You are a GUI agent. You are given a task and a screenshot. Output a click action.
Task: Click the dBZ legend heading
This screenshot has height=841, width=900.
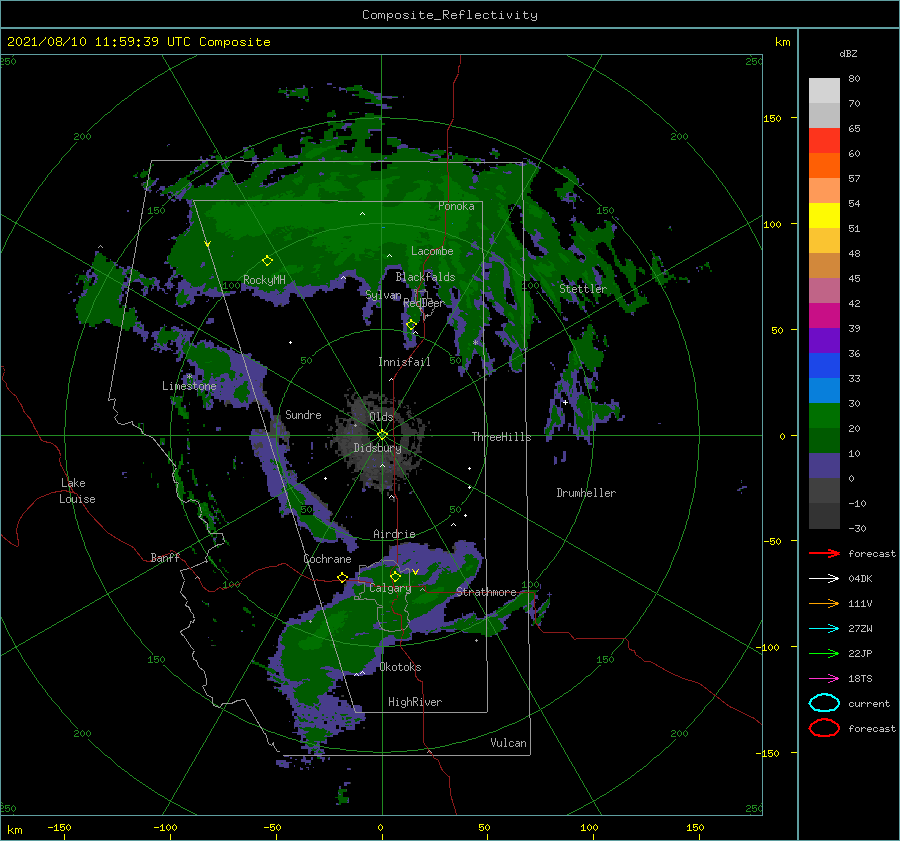tap(848, 53)
